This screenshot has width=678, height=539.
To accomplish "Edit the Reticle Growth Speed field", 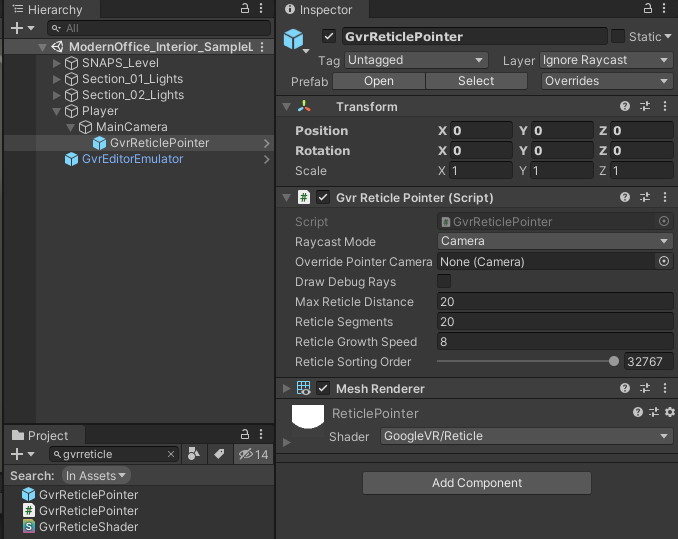I will tap(555, 342).
